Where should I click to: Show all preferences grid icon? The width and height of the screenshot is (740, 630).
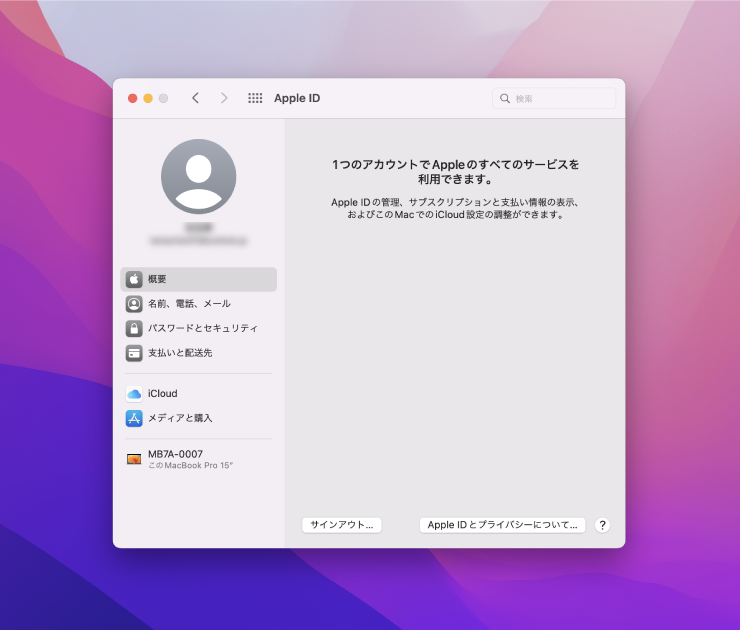click(255, 98)
